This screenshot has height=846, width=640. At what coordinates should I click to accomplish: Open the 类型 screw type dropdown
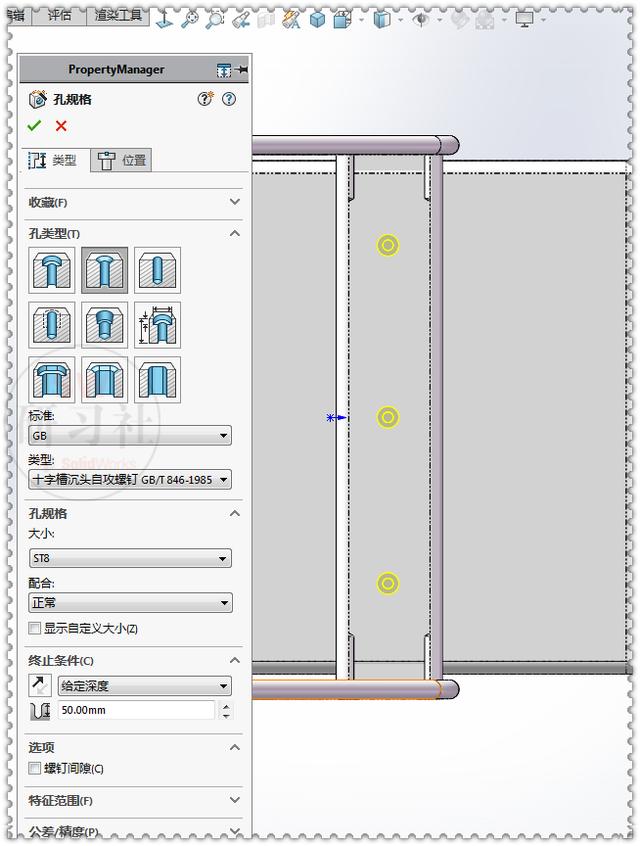click(x=130, y=480)
